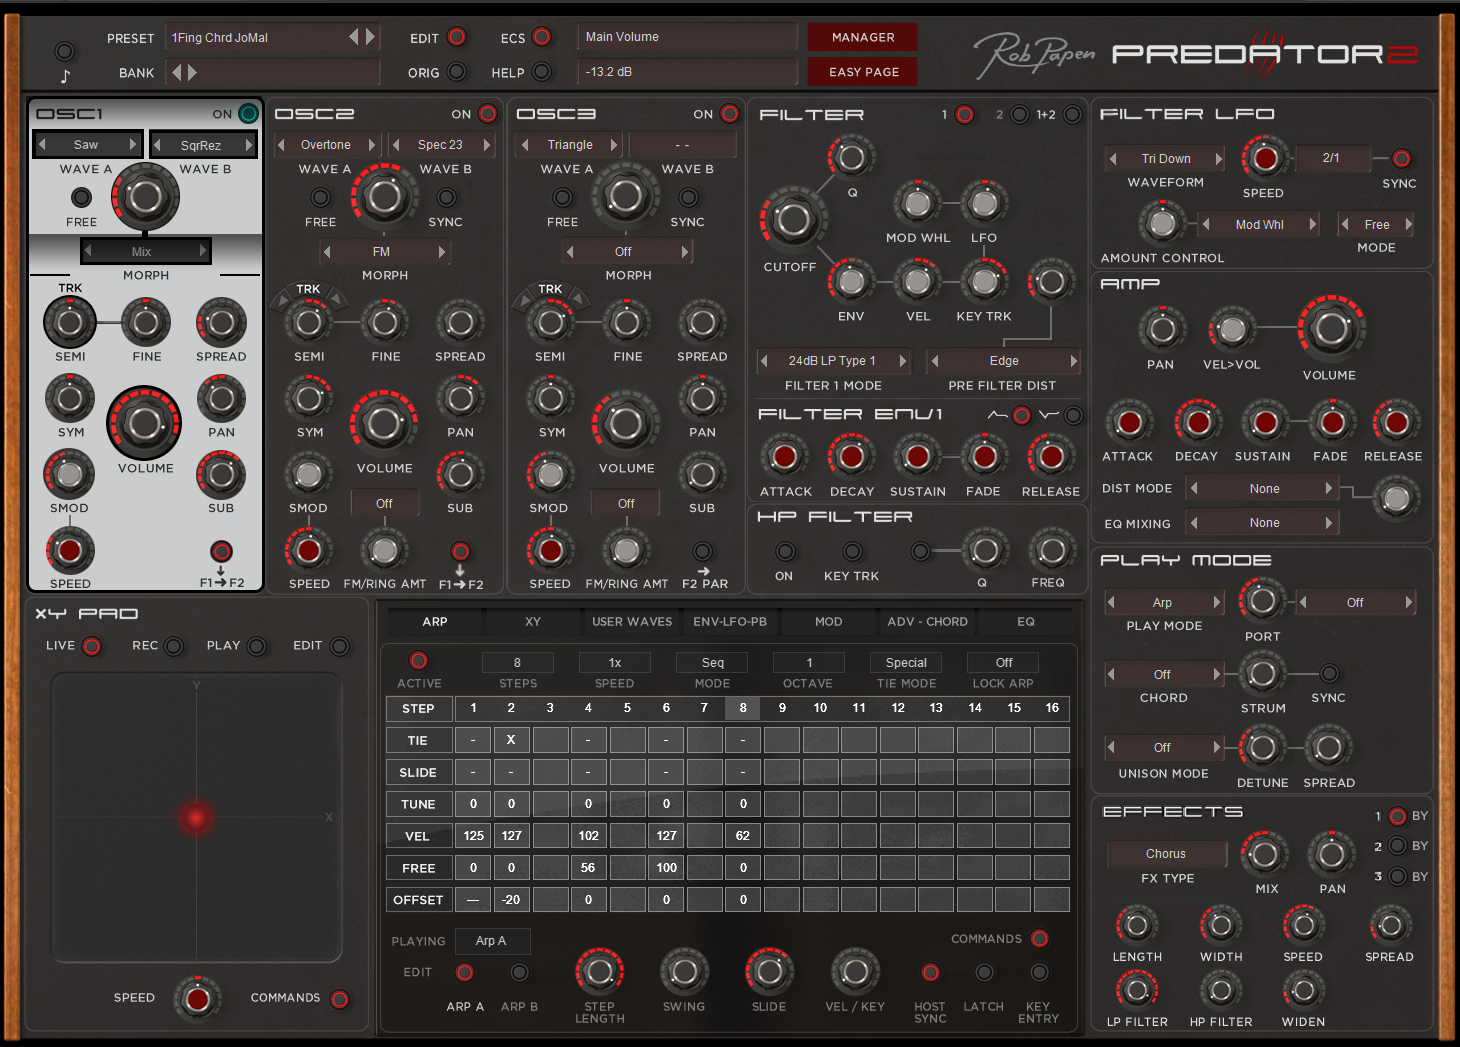1460x1047 pixels.
Task: Toggle the OSC2 ON switch
Action: 487,114
